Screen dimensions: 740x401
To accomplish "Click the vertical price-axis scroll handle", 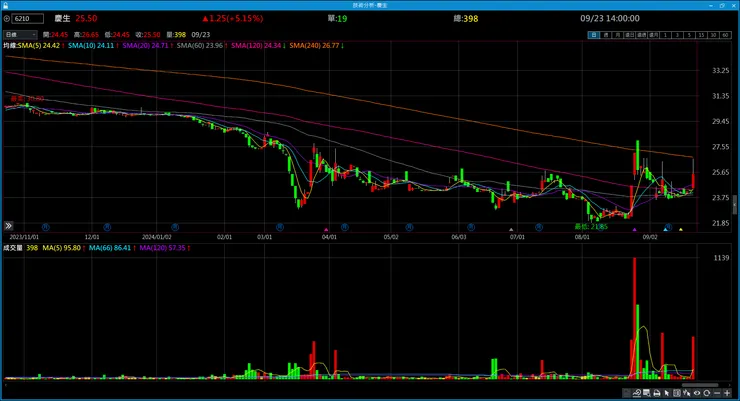I will click(x=734, y=205).
